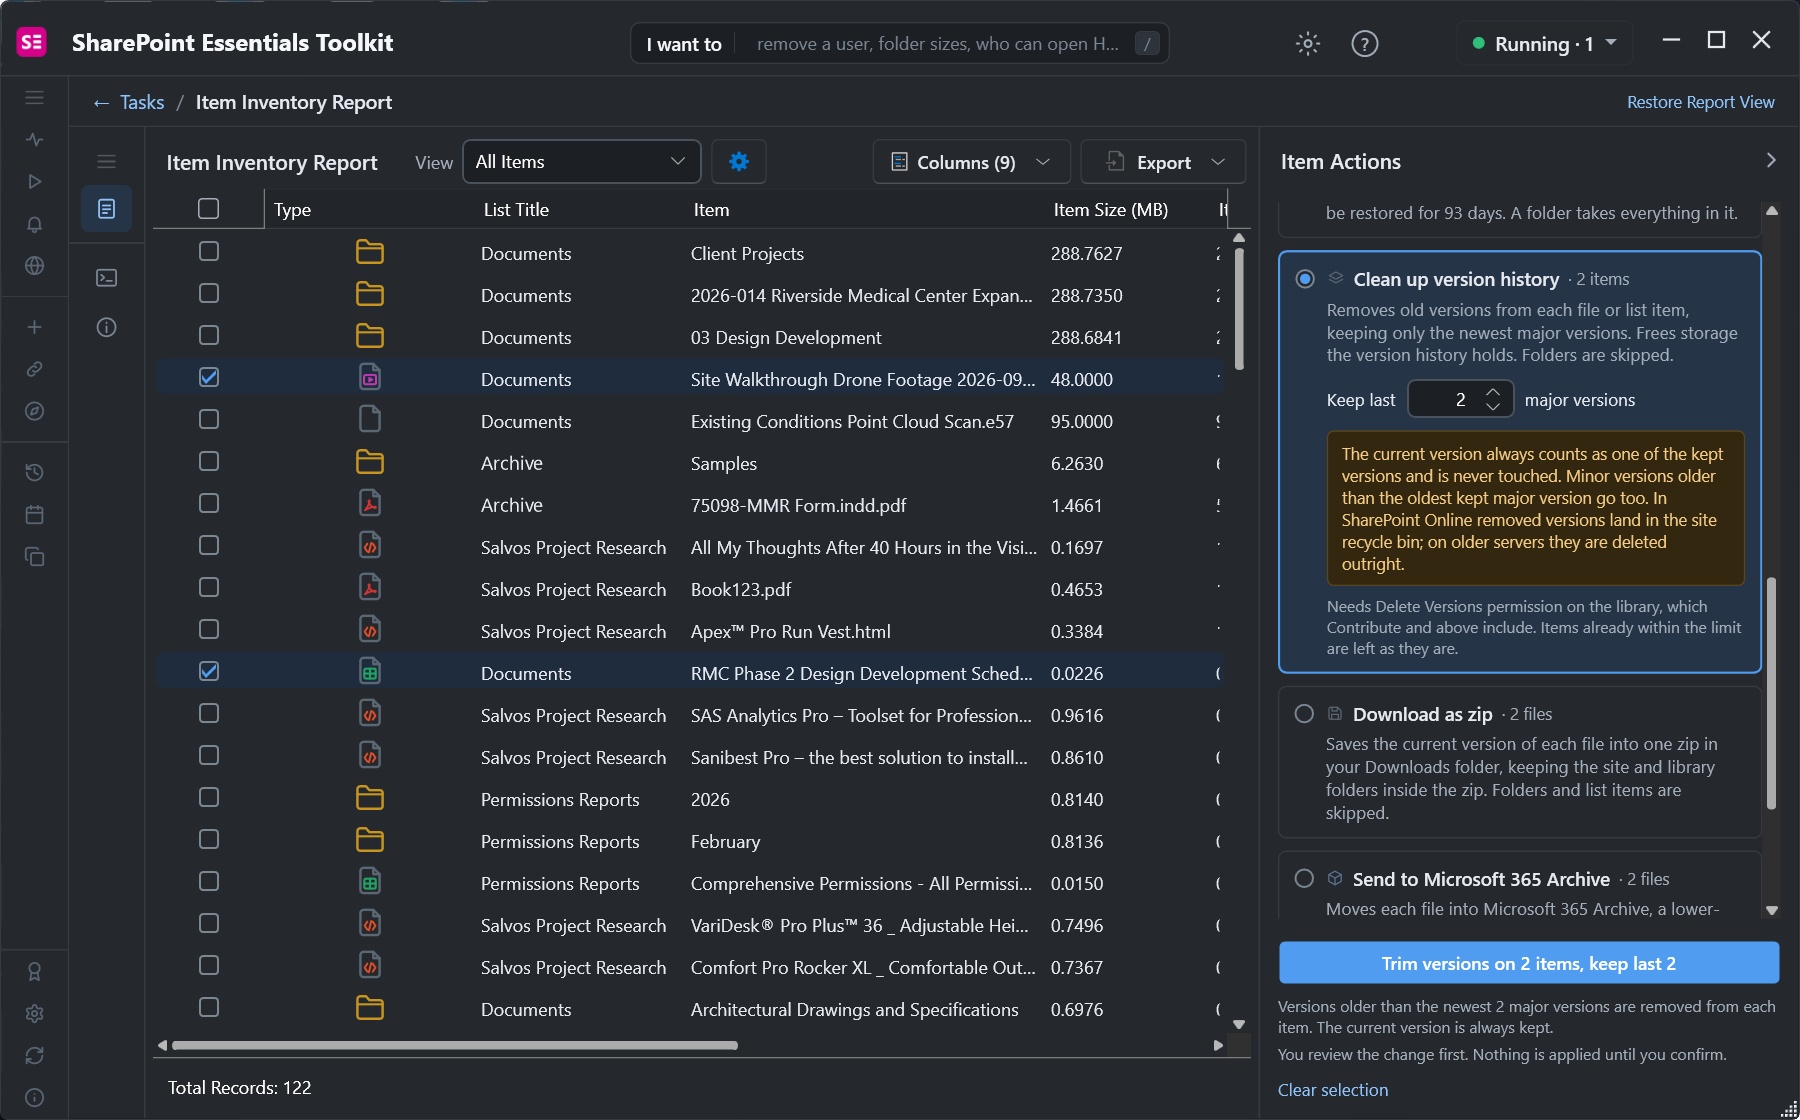Expand the Columns (9) dropdown
This screenshot has height=1120, width=1800.
(x=971, y=162)
